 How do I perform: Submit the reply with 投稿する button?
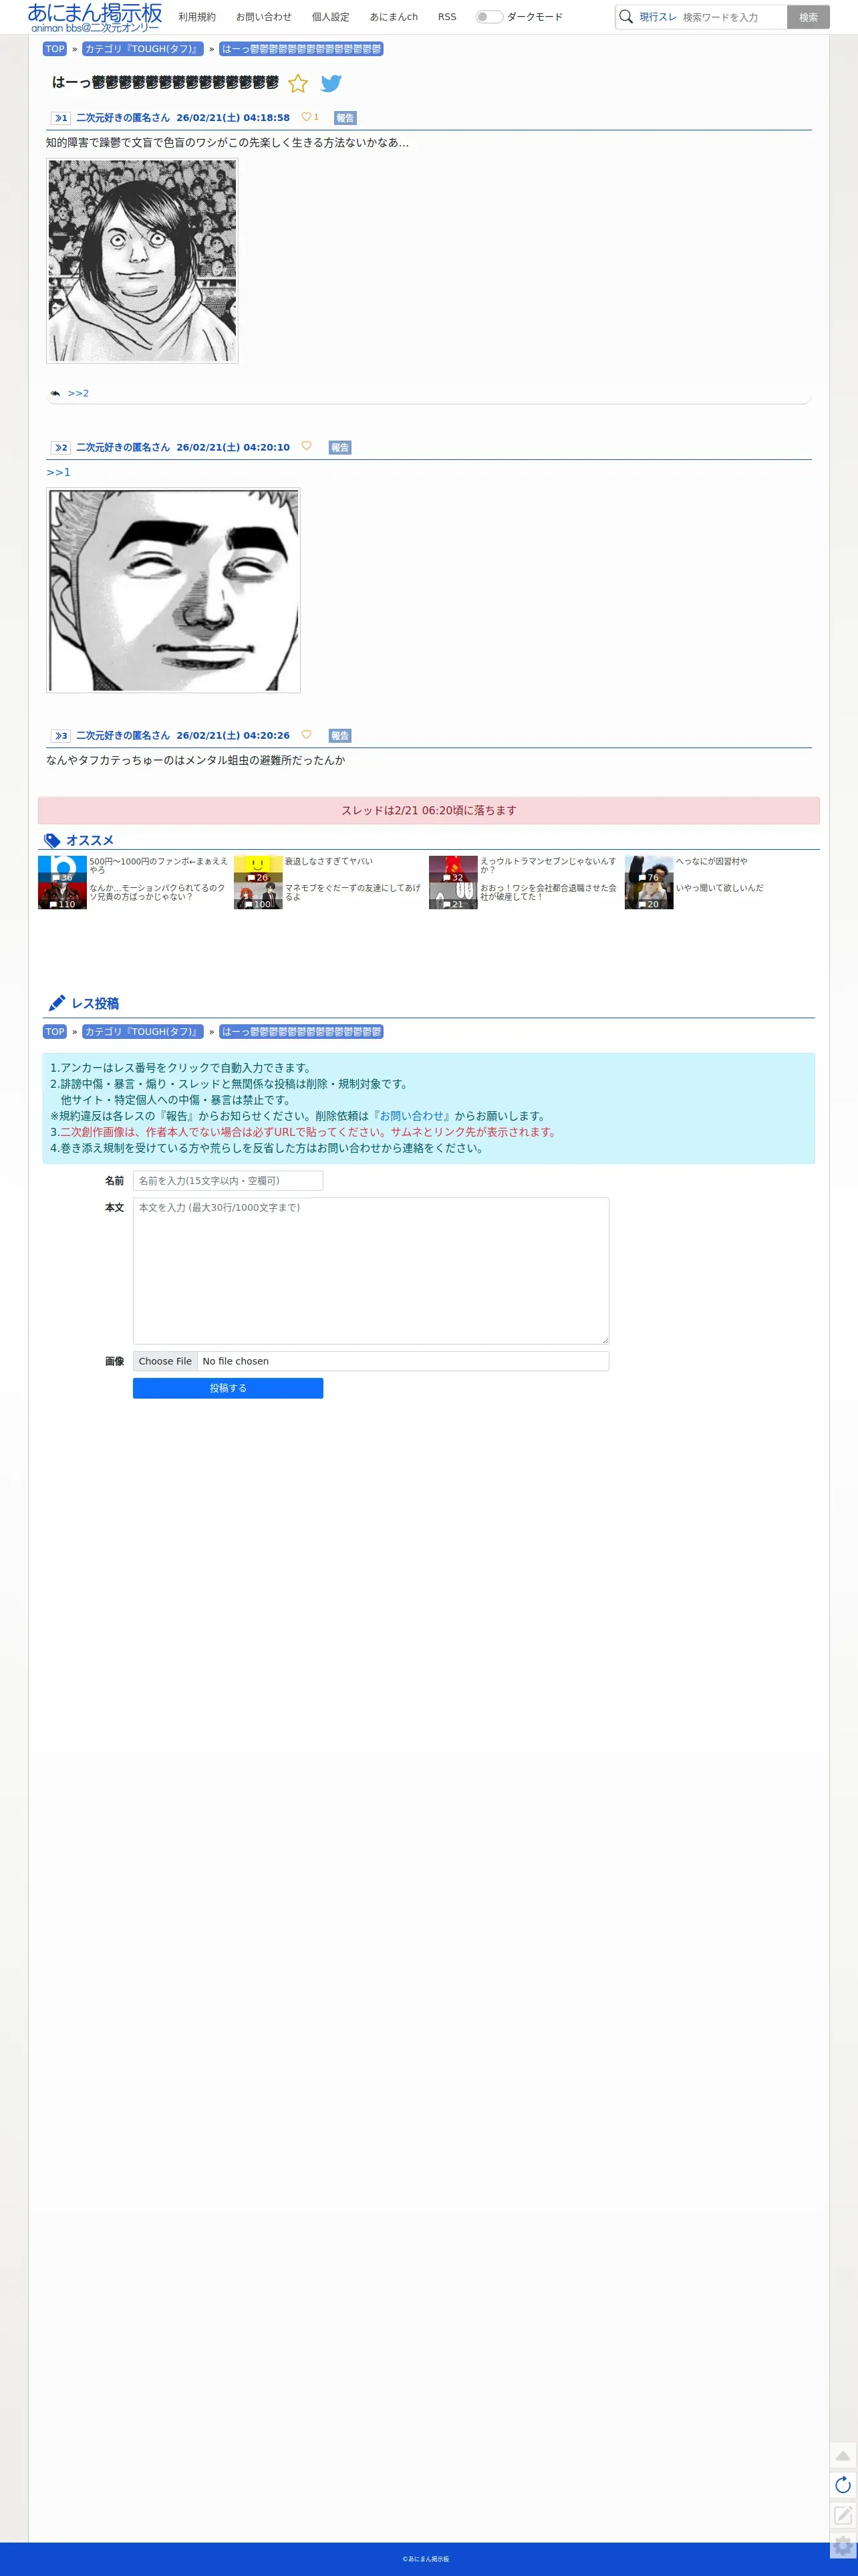(x=228, y=1388)
